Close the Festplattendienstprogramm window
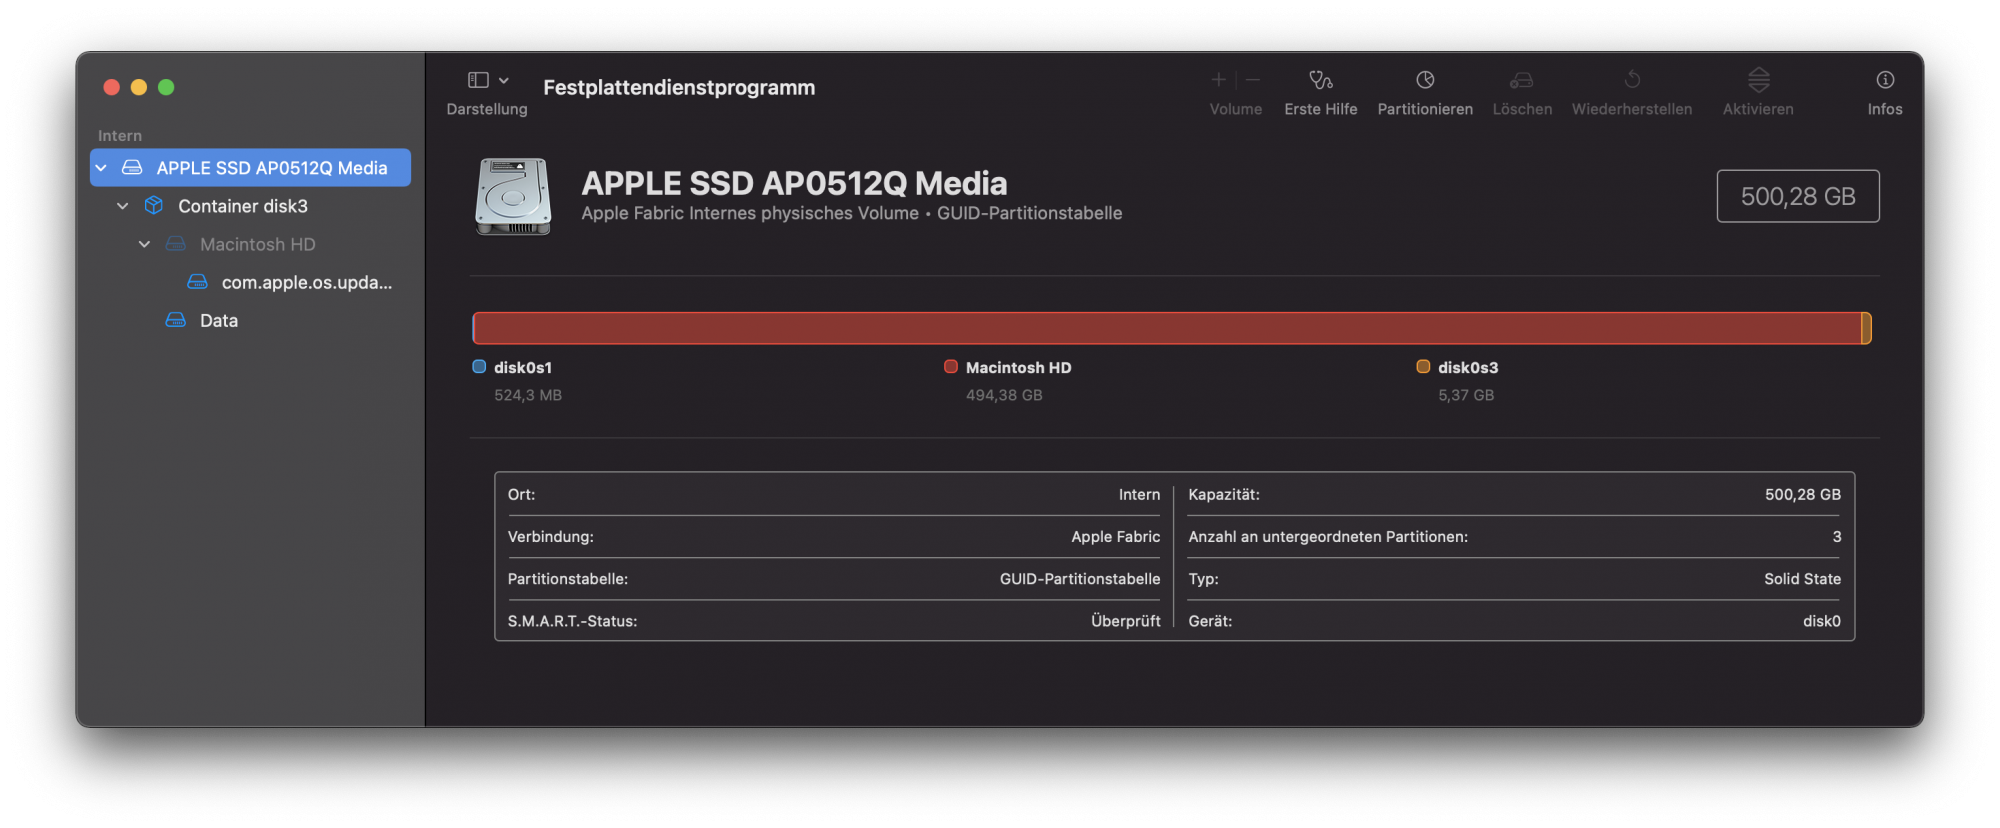The height and width of the screenshot is (828, 2000). tap(112, 87)
